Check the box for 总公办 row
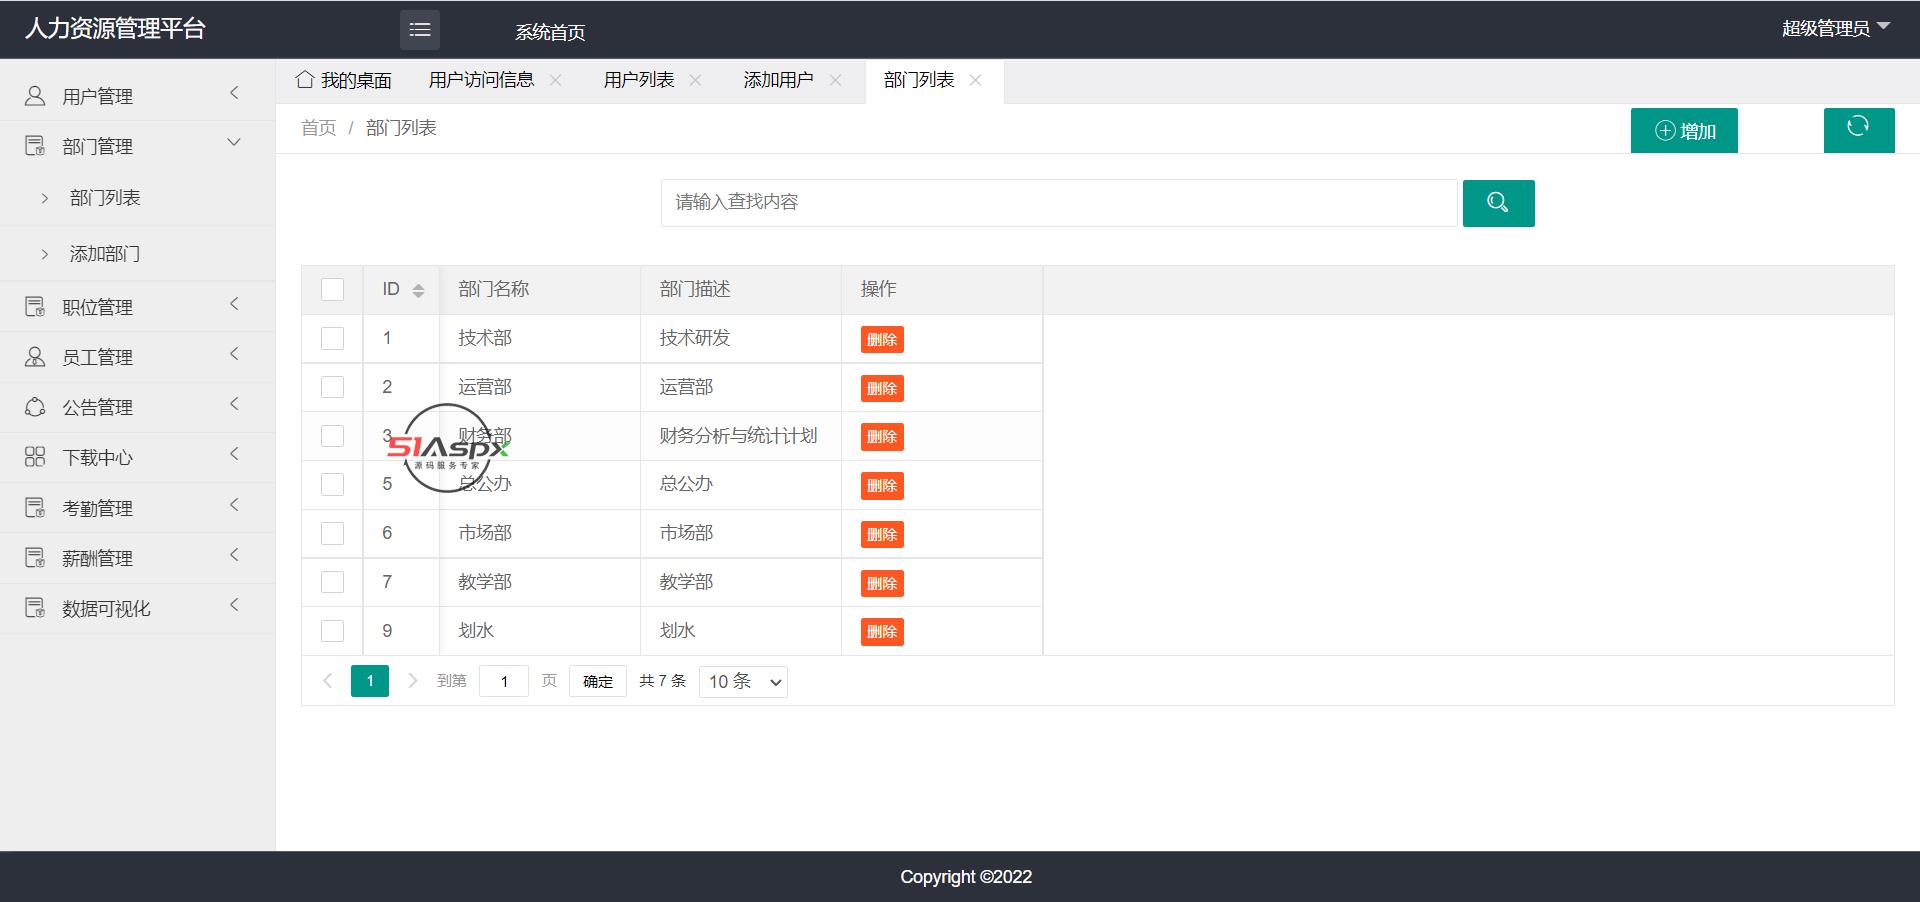Screen dimensions: 1920x902 (x=332, y=484)
